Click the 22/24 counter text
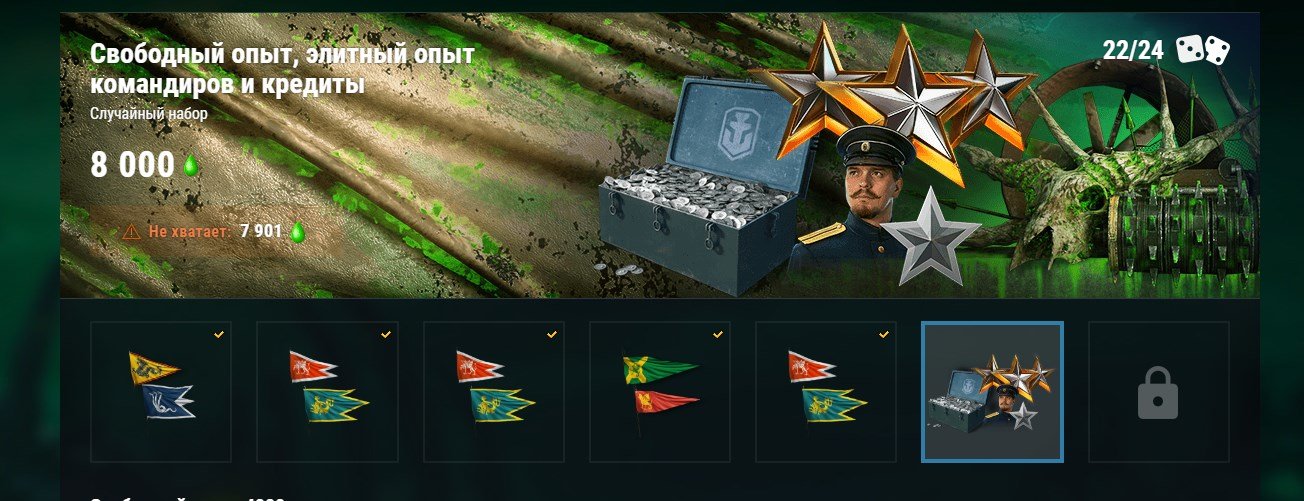Image resolution: width=1304 pixels, height=501 pixels. coord(1134,50)
